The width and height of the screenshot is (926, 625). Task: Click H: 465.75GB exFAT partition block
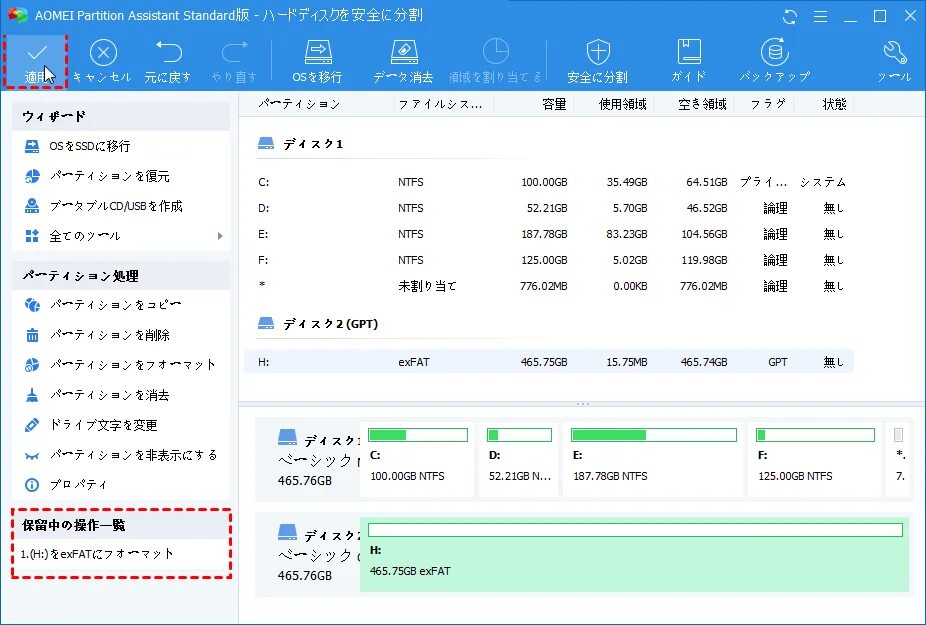click(634, 554)
